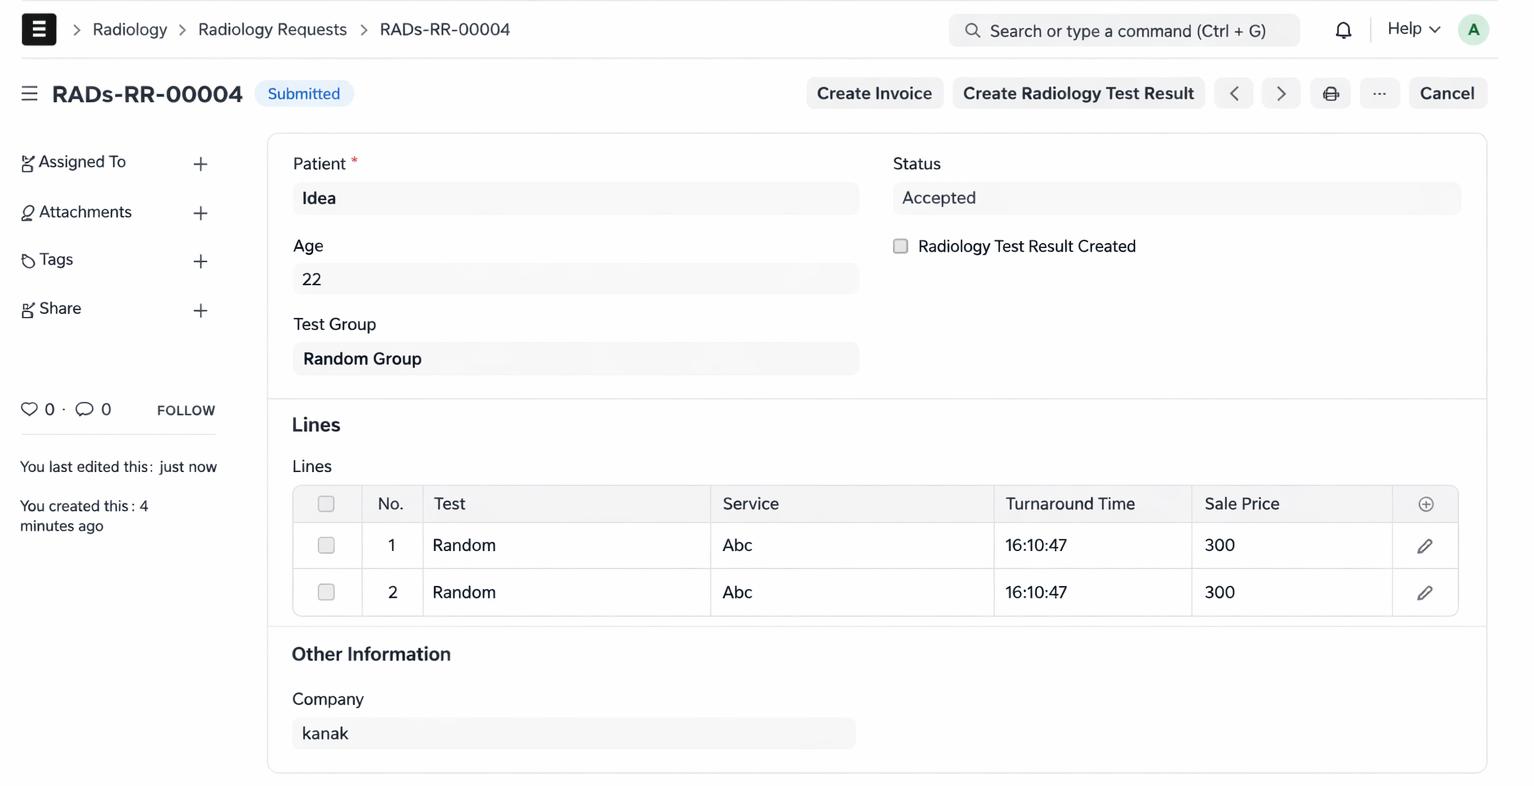Select all rows in Lines table
The width and height of the screenshot is (1534, 786).
326,504
